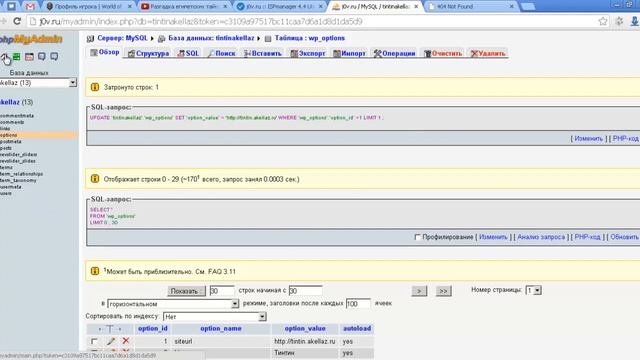Click the Удалить tab
The width and height of the screenshot is (640, 360).
pyautogui.click(x=488, y=53)
